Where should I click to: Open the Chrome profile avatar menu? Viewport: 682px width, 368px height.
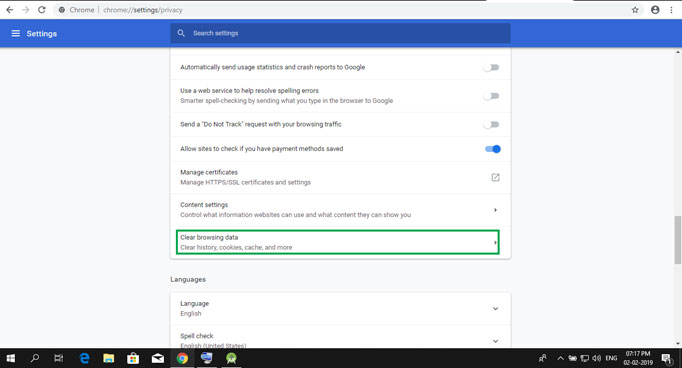point(655,10)
